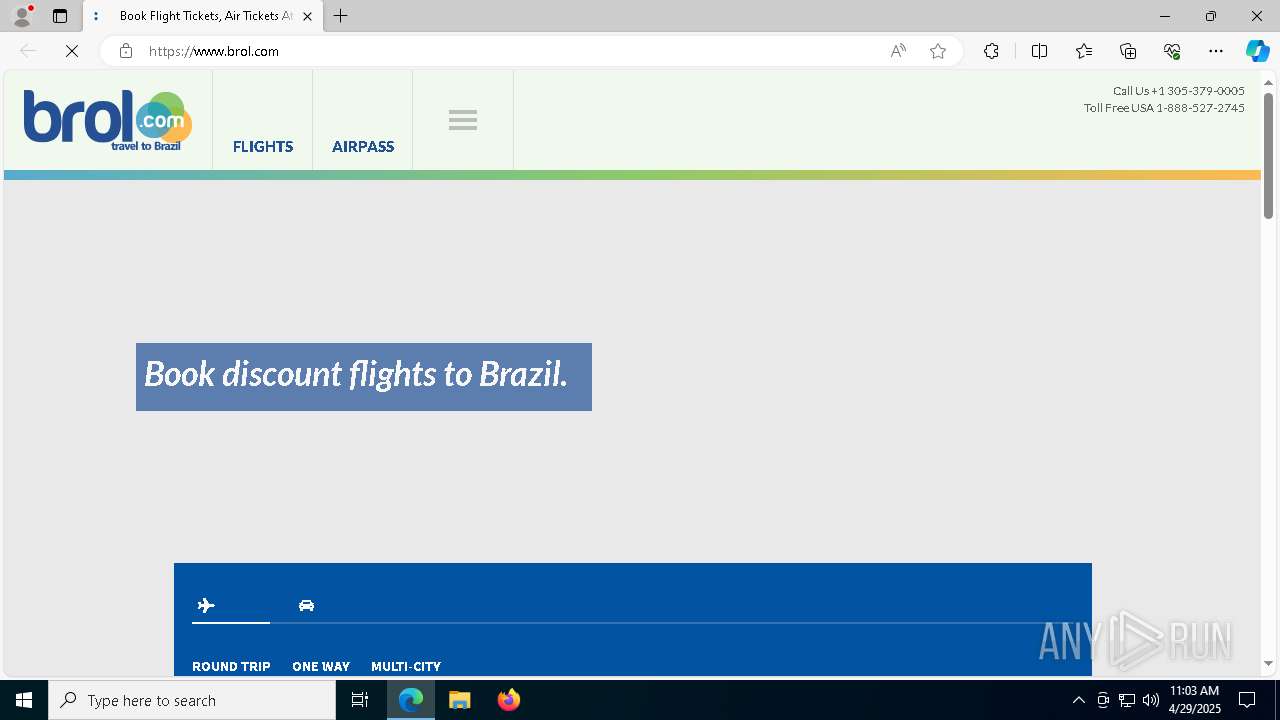
Task: Open Read aloud in address bar
Action: coord(898,51)
